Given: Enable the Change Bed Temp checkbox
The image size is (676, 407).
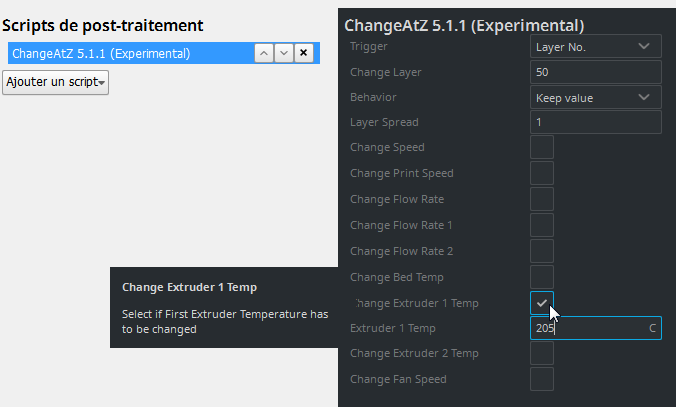Looking at the screenshot, I should point(541,277).
